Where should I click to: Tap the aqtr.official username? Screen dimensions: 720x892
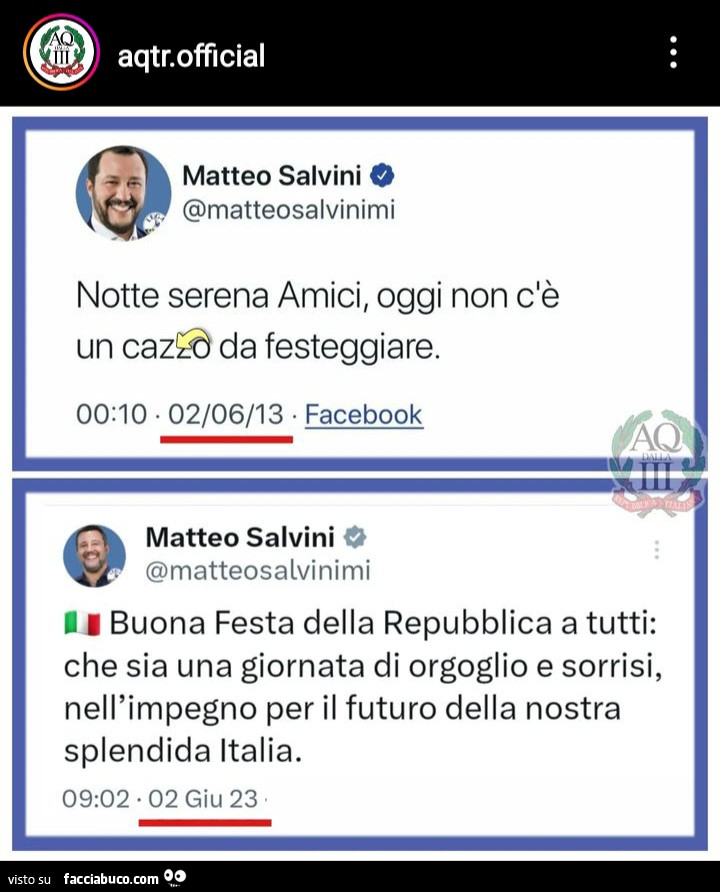(x=191, y=55)
